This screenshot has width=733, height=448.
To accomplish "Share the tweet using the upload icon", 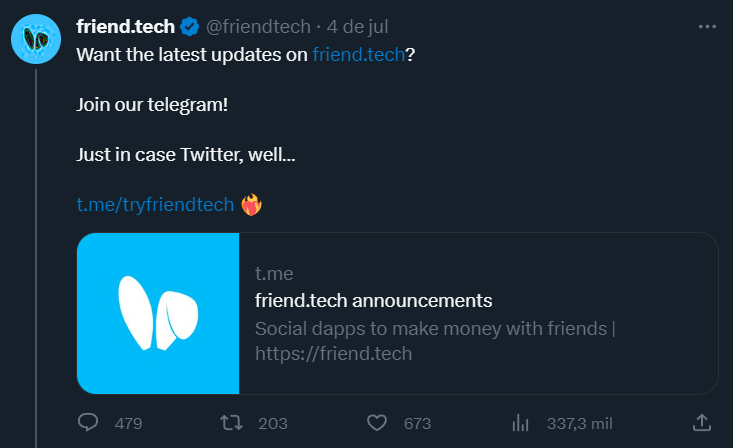I will [x=702, y=423].
